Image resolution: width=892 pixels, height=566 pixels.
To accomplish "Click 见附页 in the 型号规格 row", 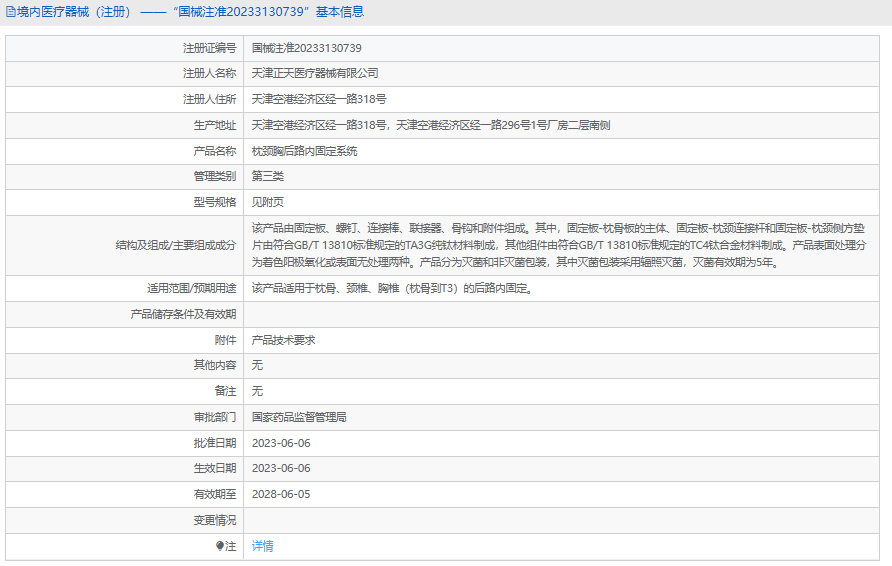I will coord(267,202).
